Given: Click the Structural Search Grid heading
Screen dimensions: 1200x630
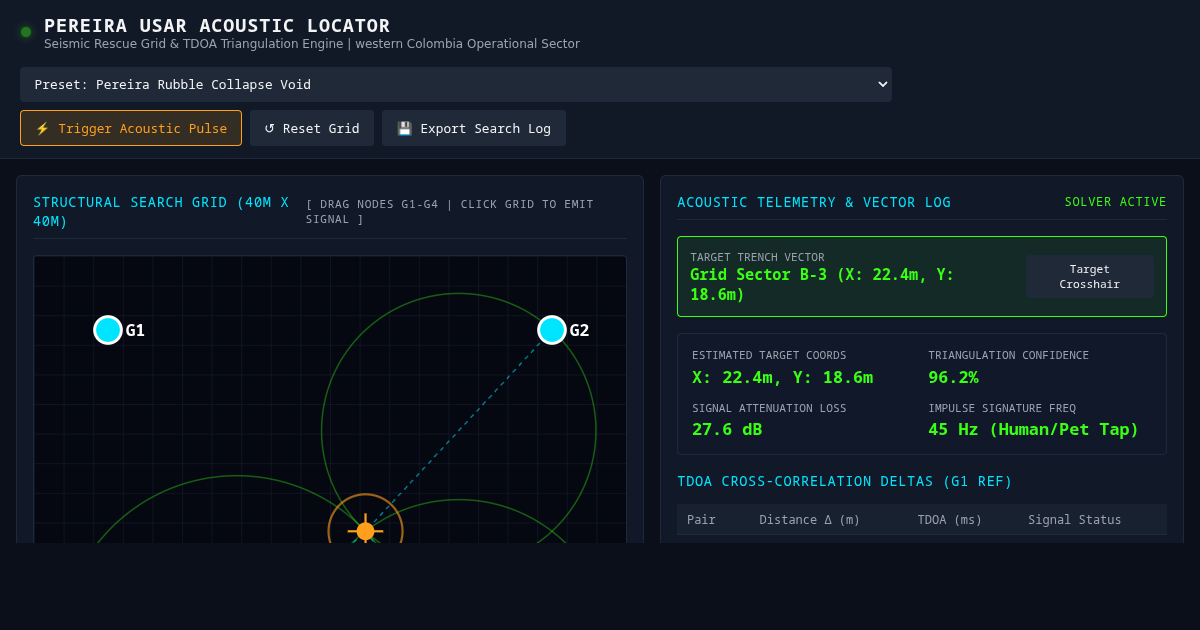Looking at the screenshot, I should 161,211.
